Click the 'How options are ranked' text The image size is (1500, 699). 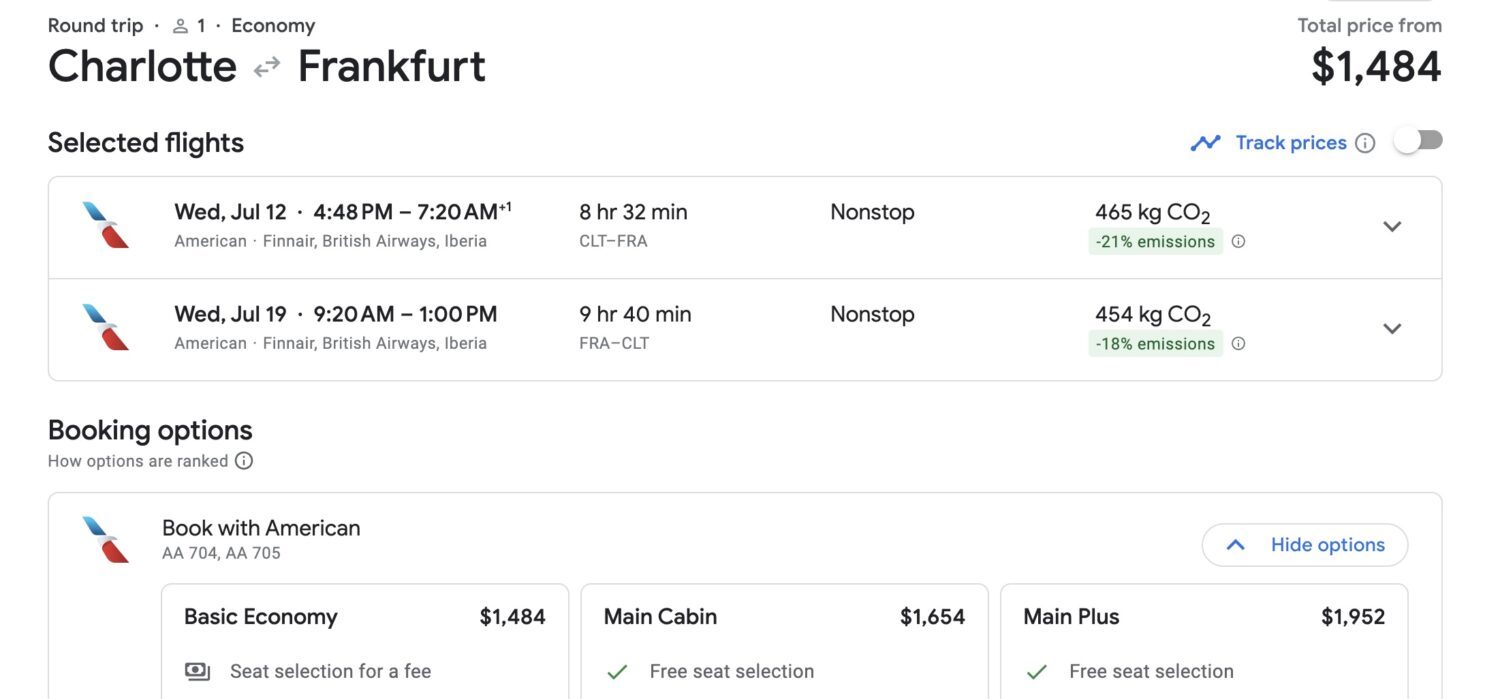point(138,461)
